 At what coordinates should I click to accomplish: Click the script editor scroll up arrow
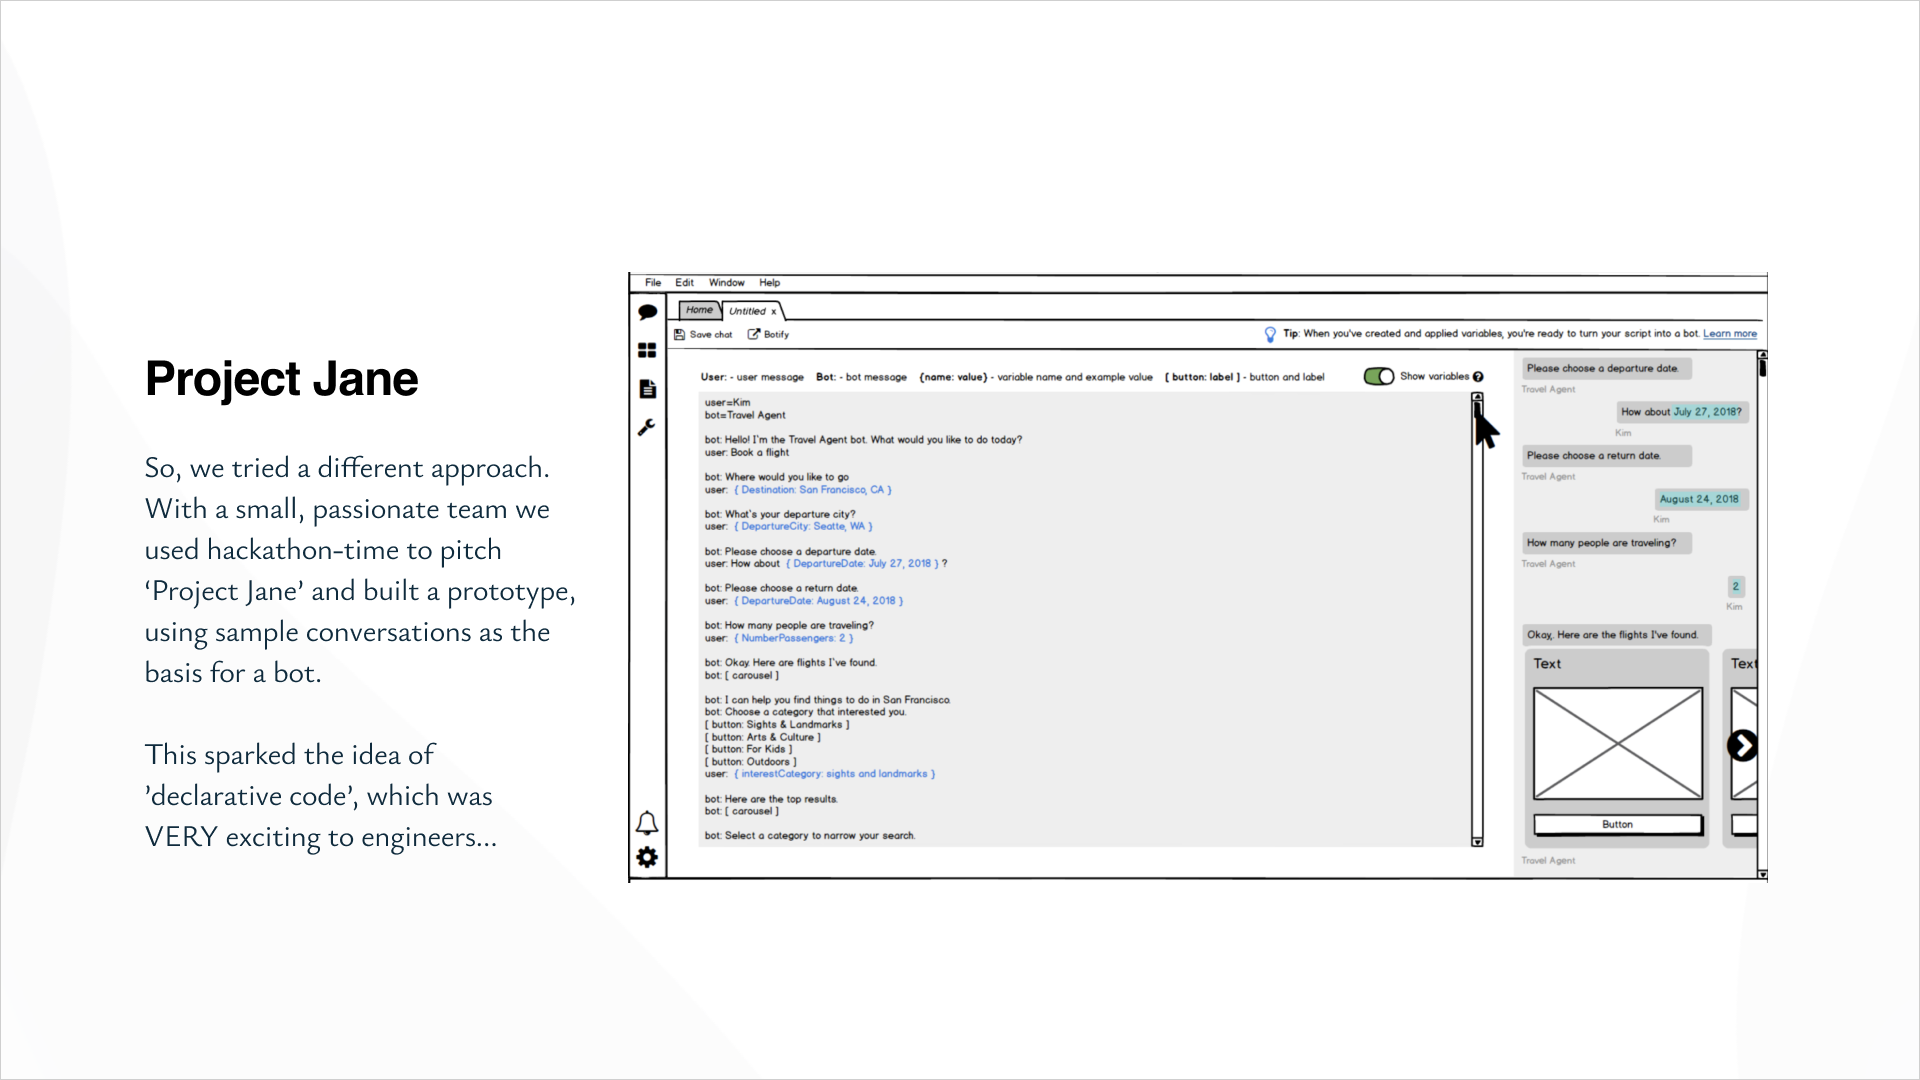pos(1477,398)
